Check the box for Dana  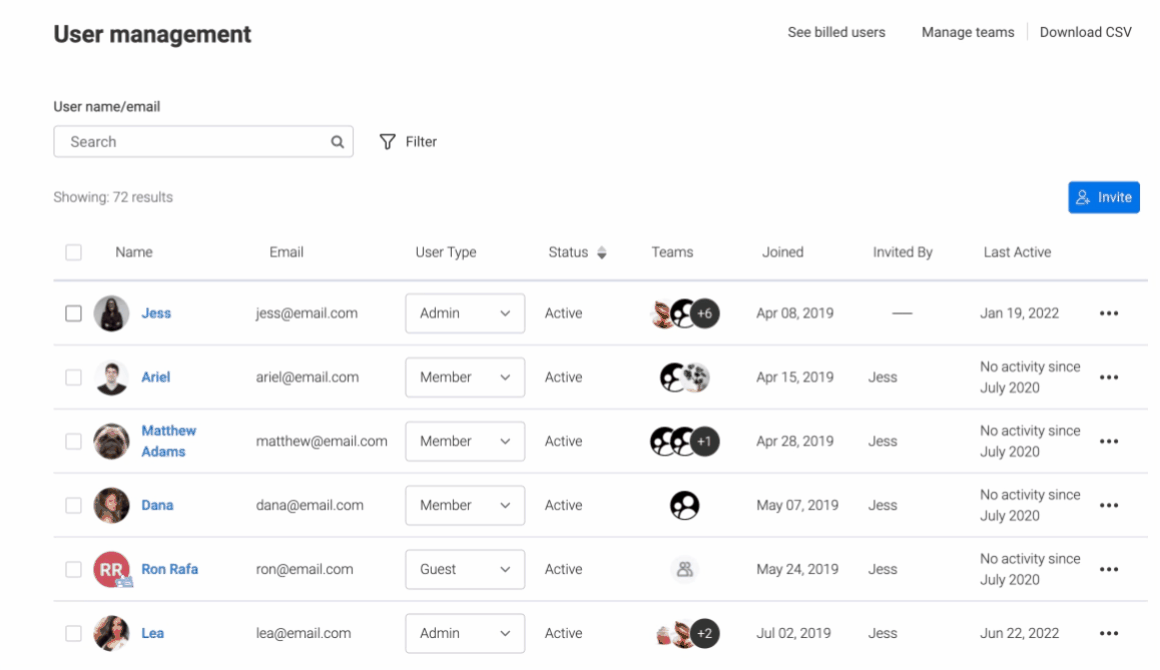tap(73, 506)
